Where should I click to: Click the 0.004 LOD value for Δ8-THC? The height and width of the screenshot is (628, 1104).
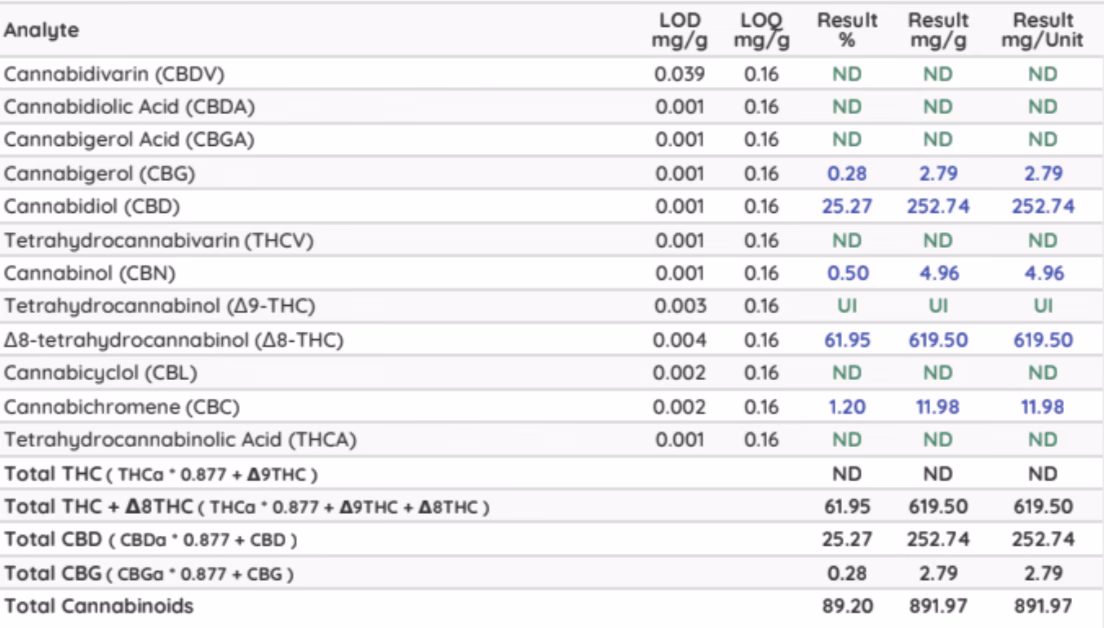coord(680,340)
